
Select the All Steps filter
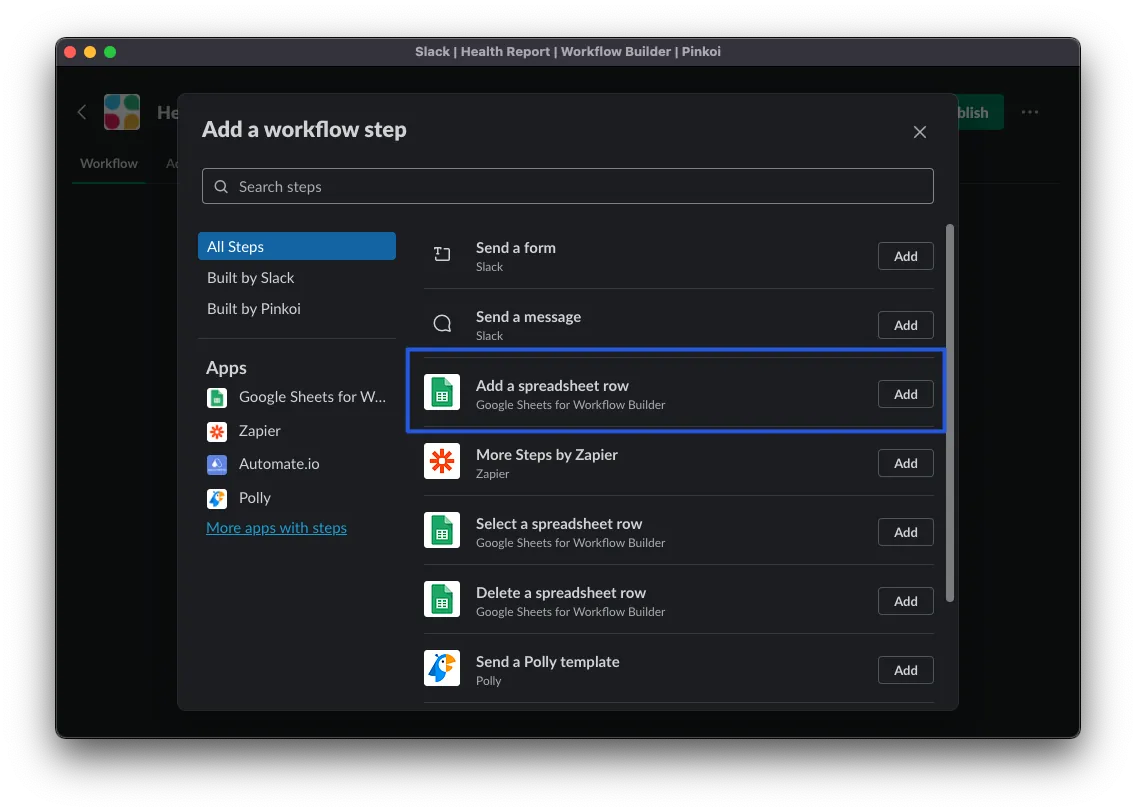click(296, 246)
